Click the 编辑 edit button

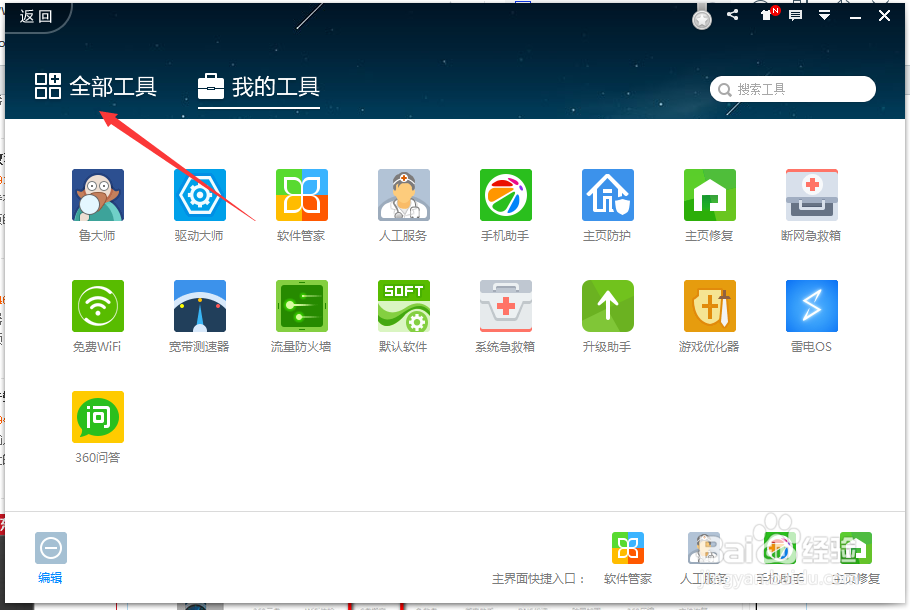(x=50, y=557)
